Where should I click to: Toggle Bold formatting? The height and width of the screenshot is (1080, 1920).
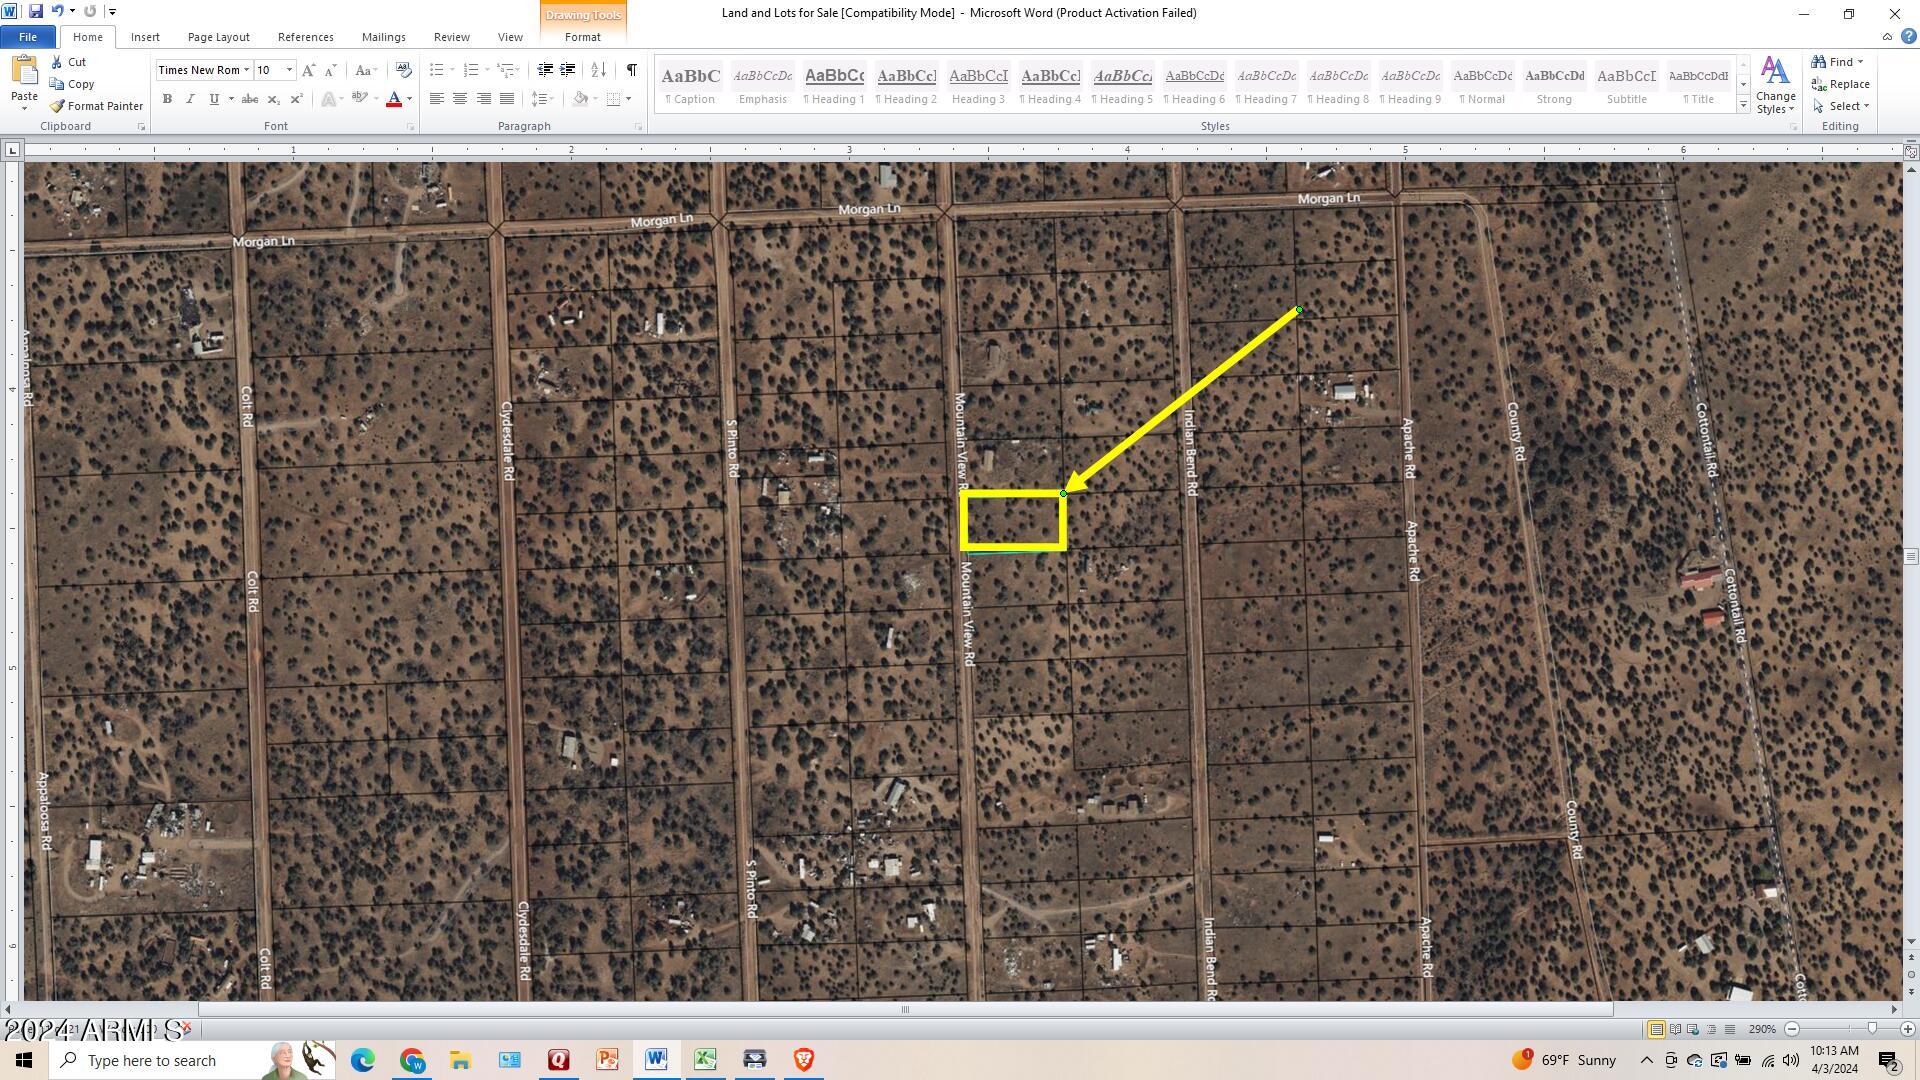pos(167,99)
